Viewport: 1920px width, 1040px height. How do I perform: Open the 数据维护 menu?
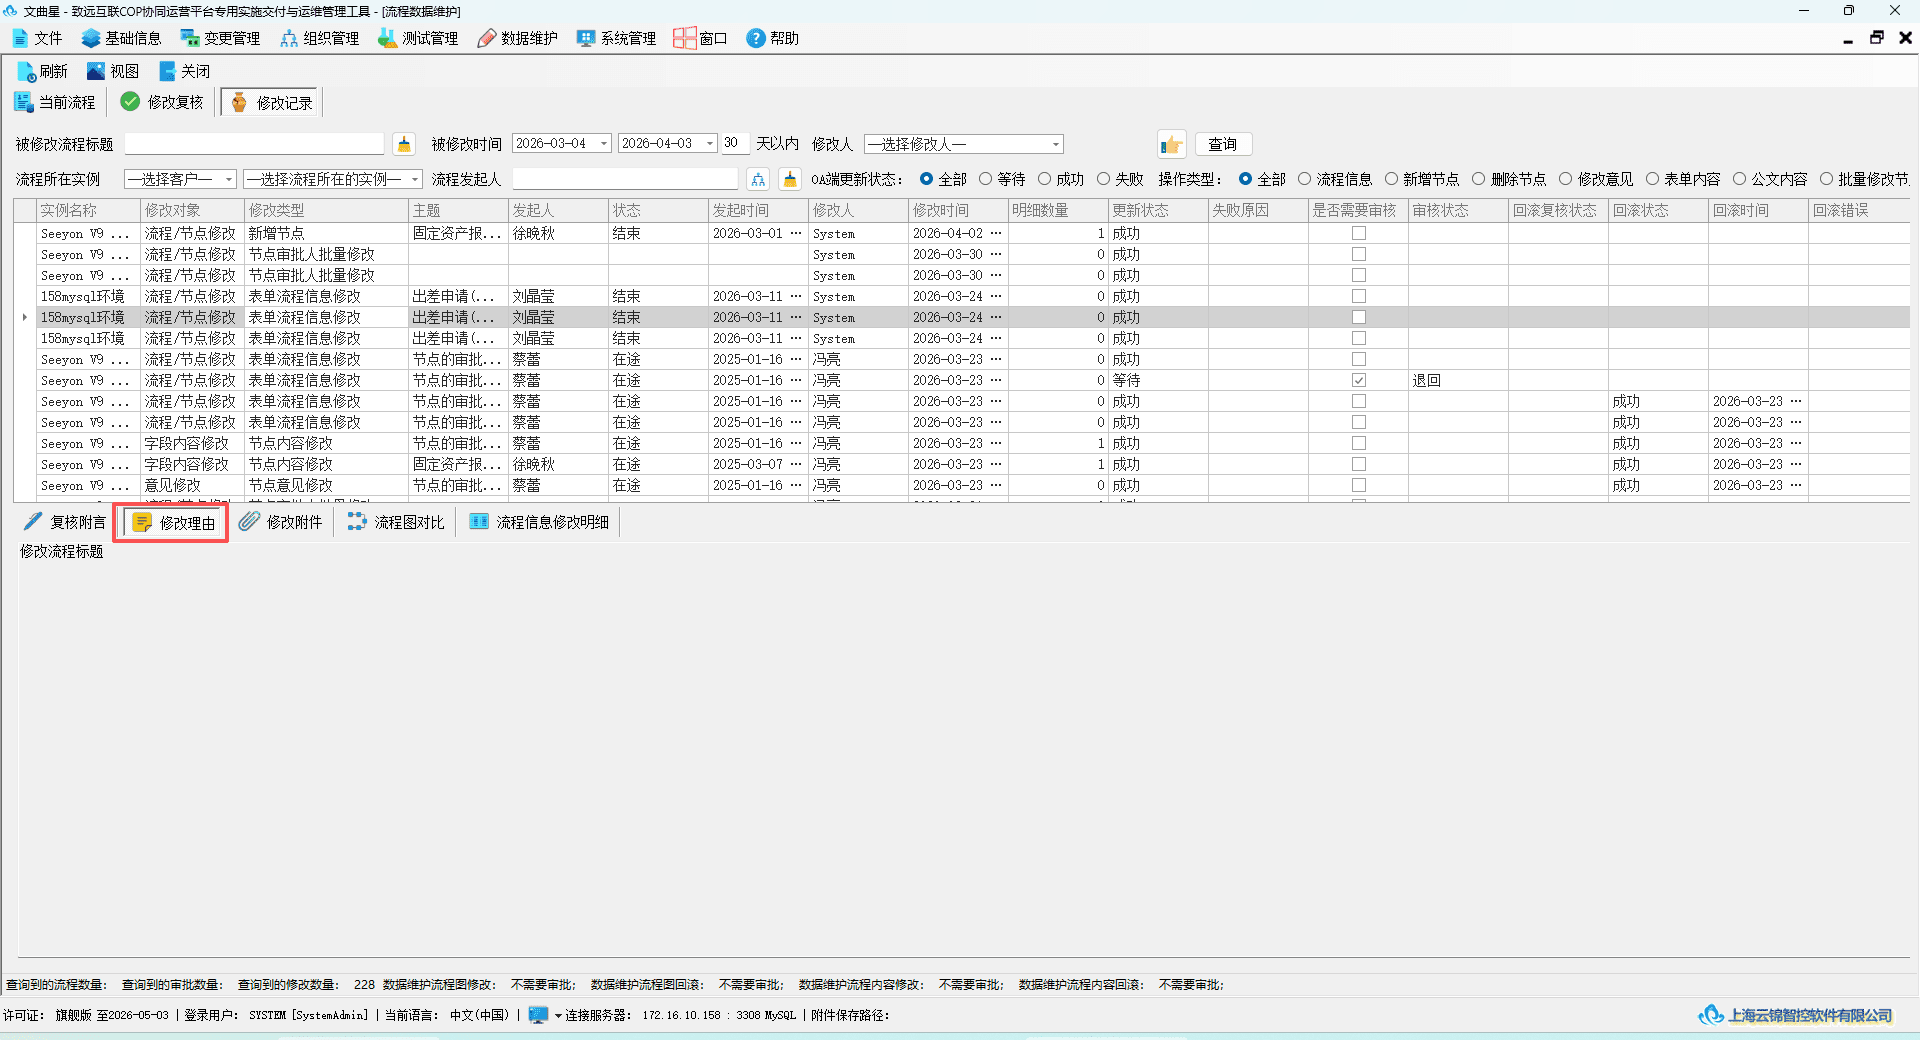pyautogui.click(x=518, y=38)
